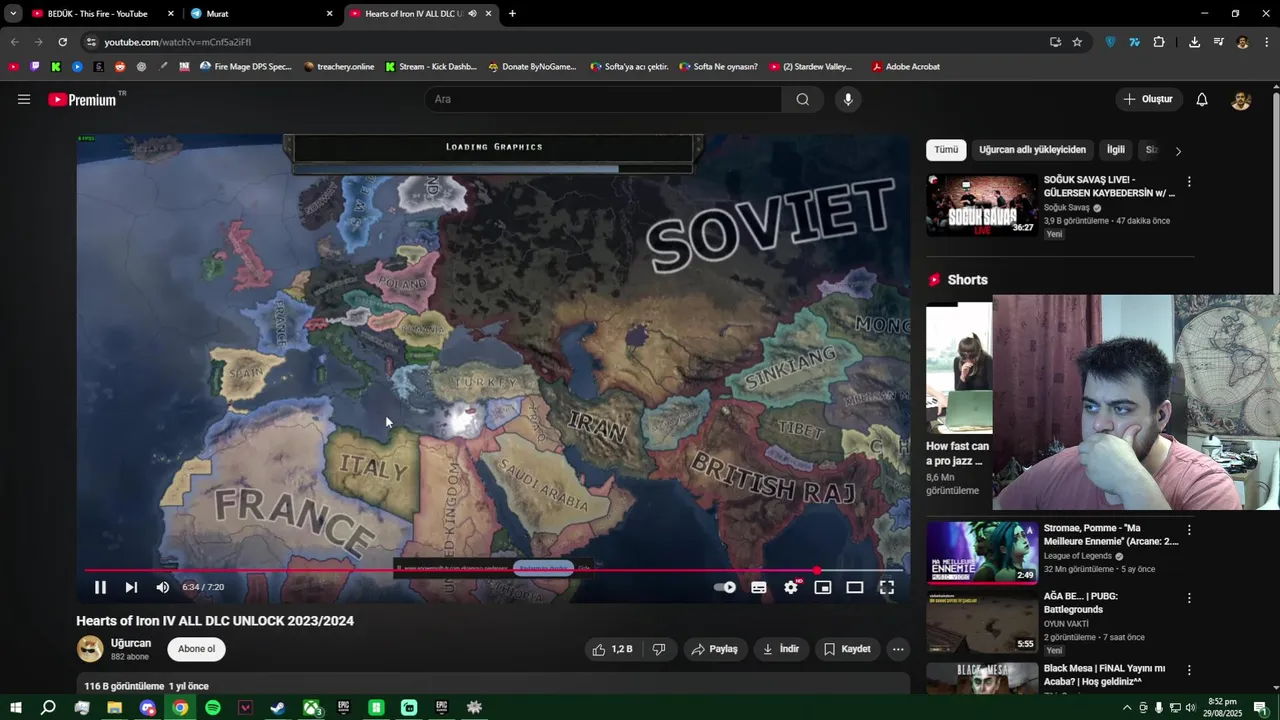Open the player settings gear

791,587
